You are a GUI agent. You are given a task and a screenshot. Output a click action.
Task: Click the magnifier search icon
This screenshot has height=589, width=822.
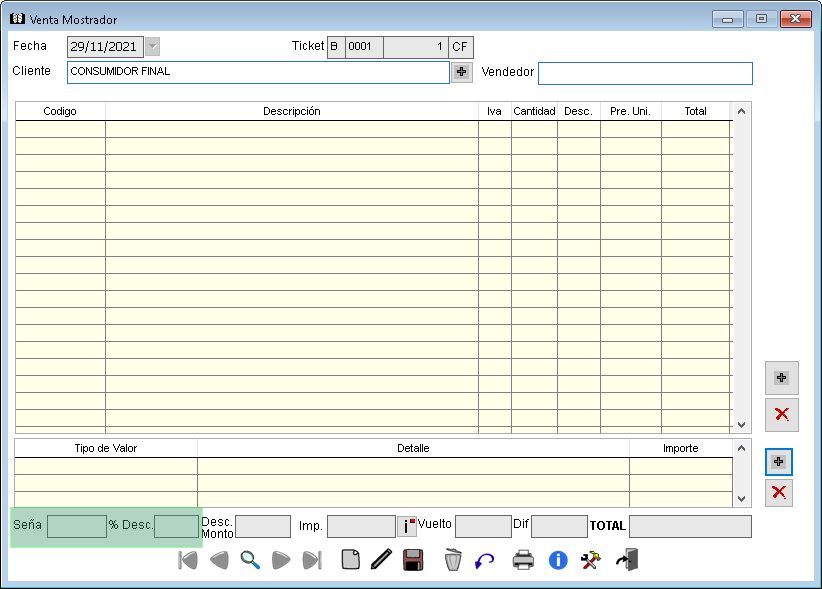(x=250, y=560)
